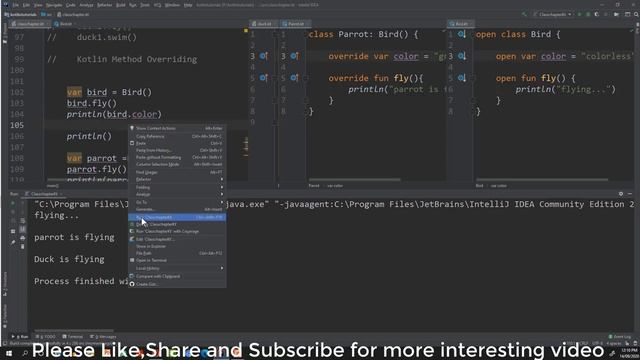Open the Edit menu
The image size is (640, 360).
(26, 5)
